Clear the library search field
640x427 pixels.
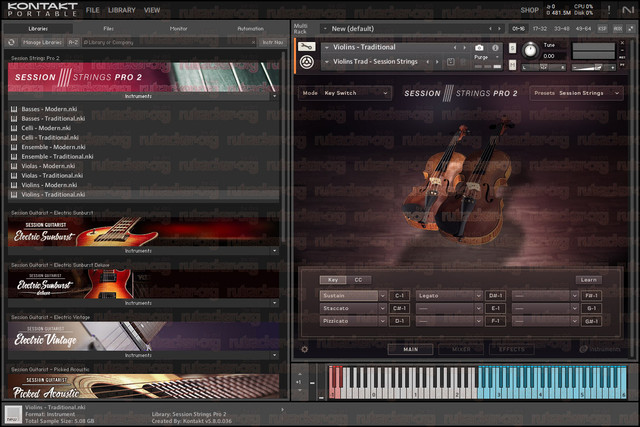[253, 42]
